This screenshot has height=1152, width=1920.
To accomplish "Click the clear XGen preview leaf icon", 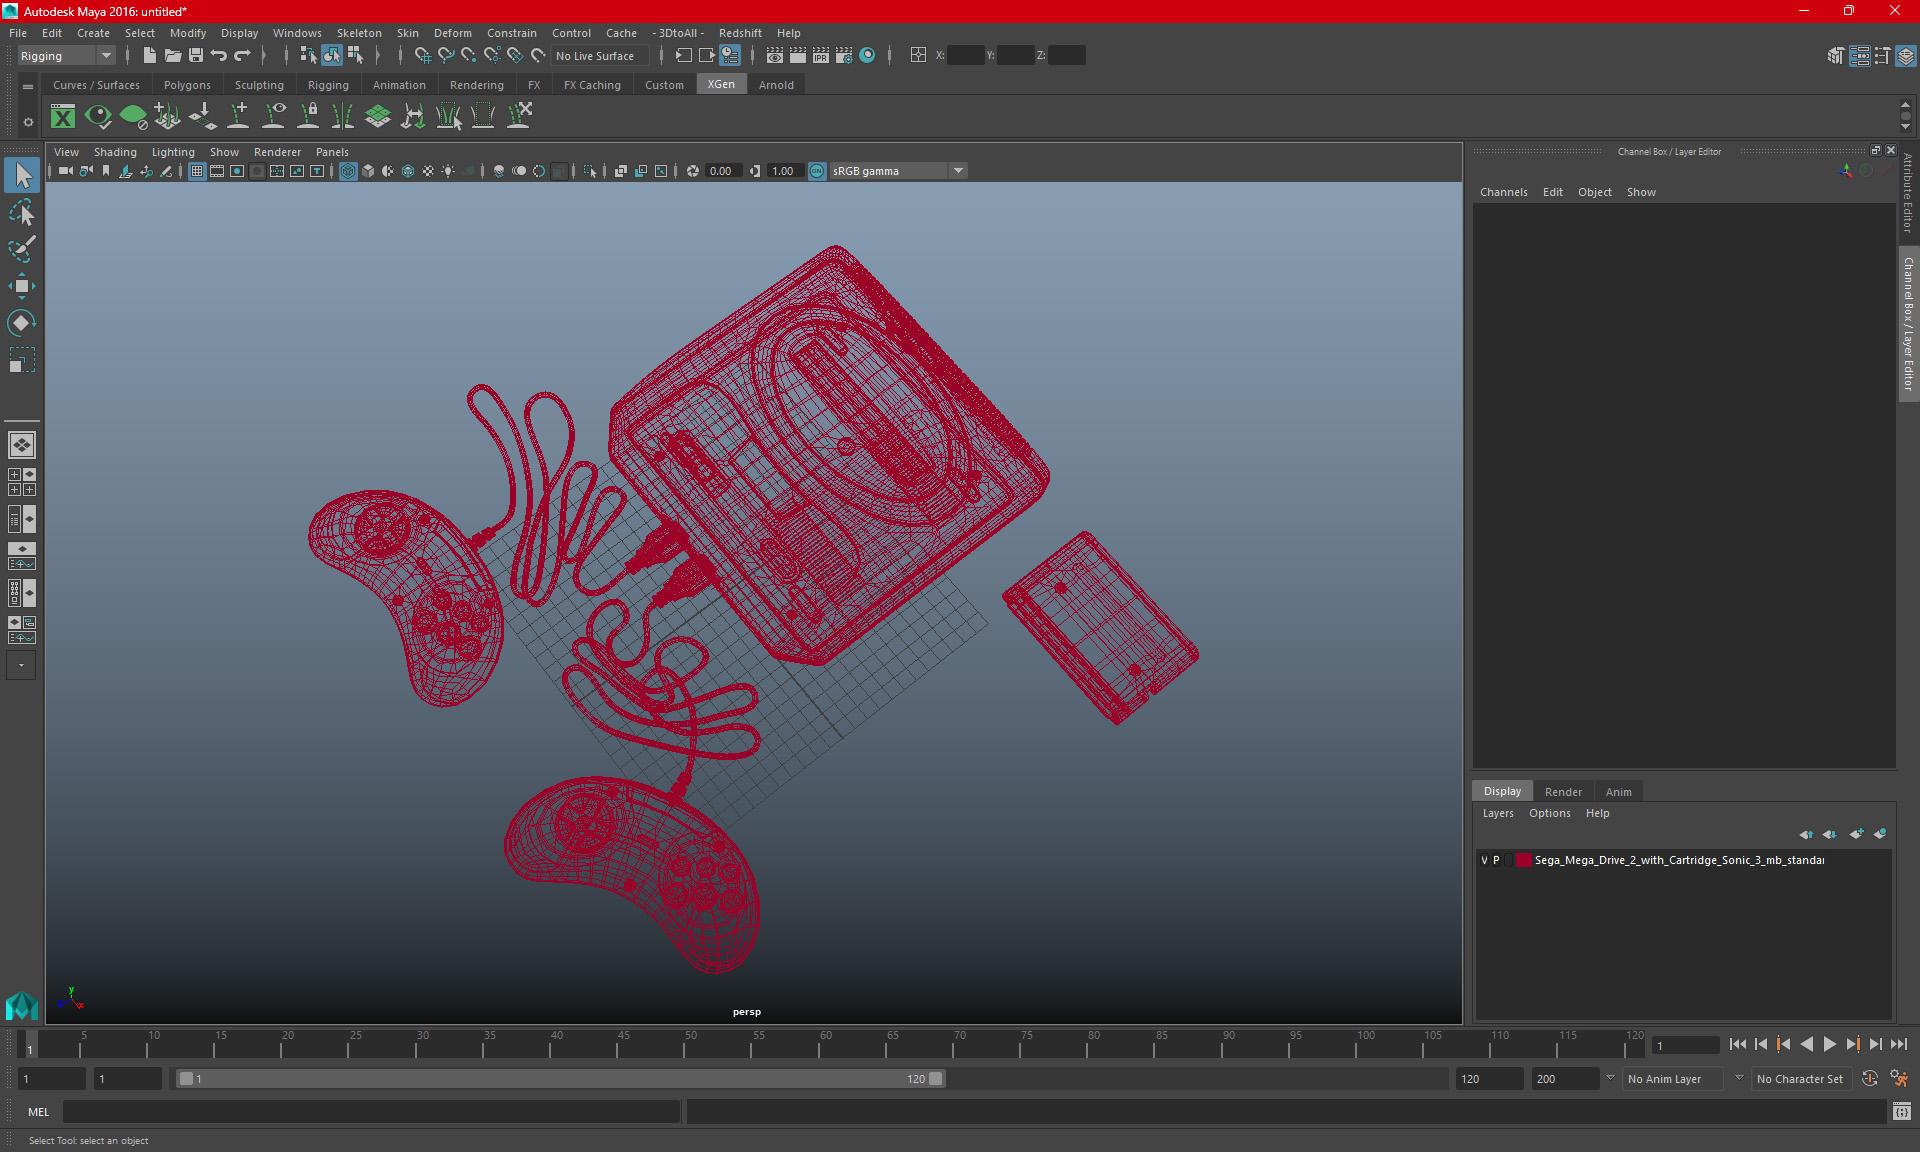I will (133, 116).
